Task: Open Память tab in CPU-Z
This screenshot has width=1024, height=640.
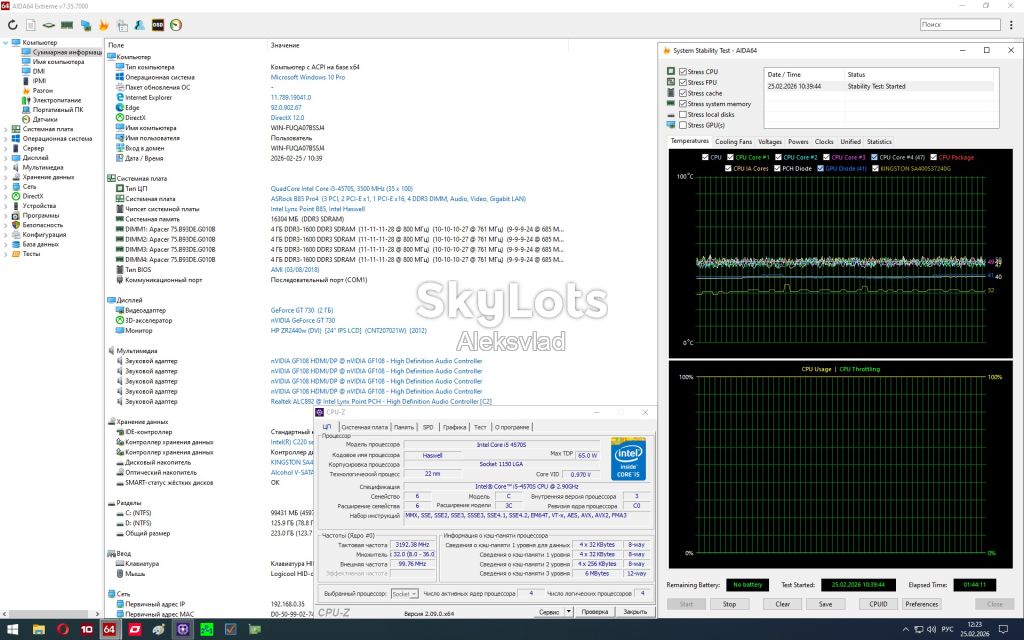Action: click(404, 427)
